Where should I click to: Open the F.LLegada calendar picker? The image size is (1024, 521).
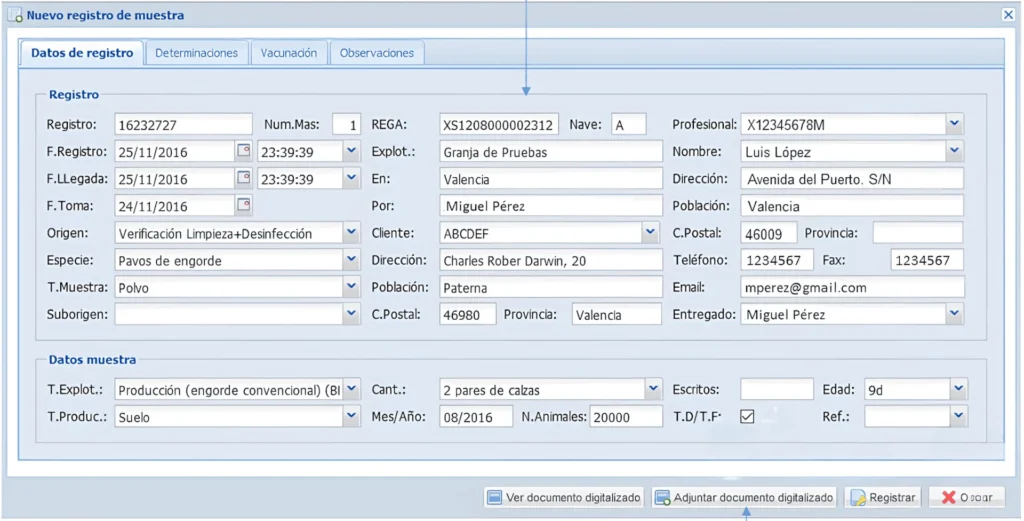(243, 178)
